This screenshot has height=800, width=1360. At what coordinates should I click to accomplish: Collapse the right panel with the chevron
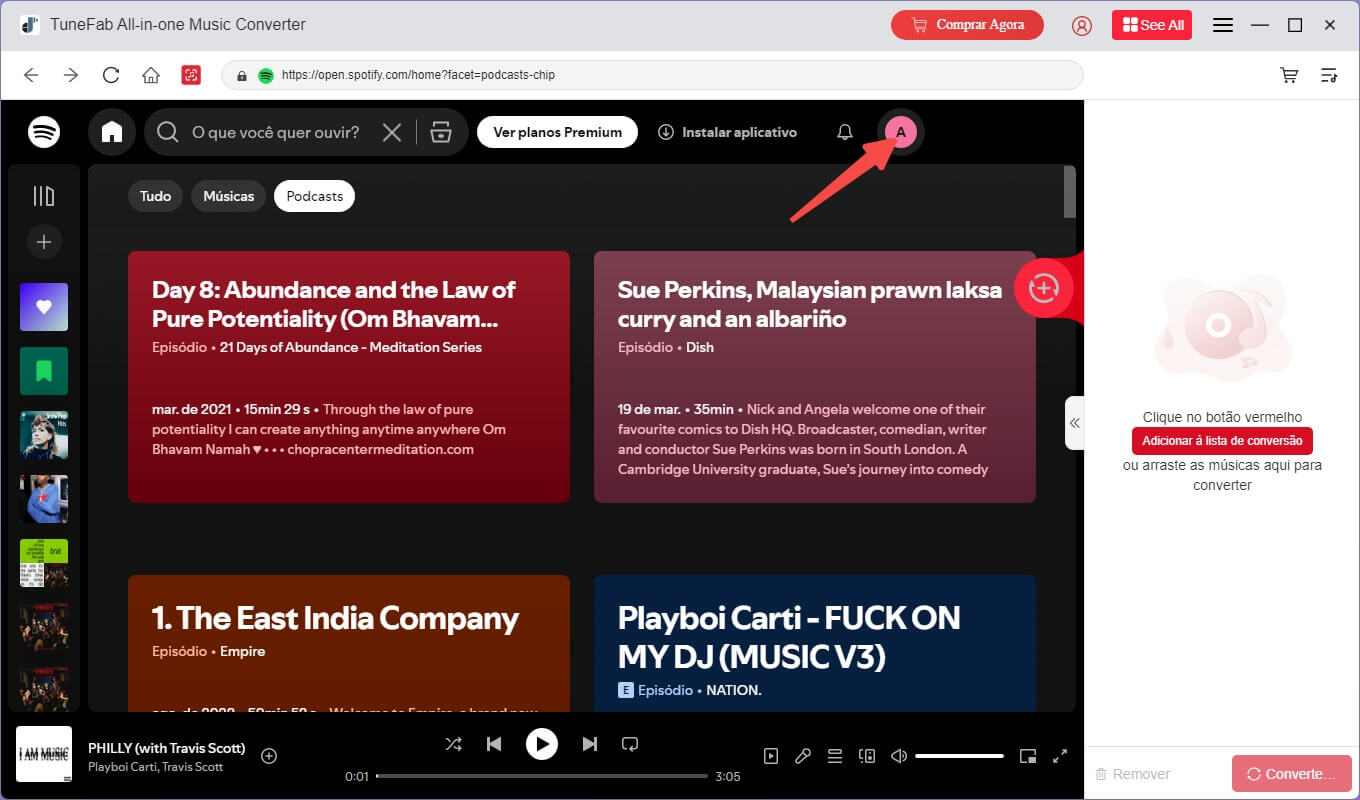point(1075,423)
